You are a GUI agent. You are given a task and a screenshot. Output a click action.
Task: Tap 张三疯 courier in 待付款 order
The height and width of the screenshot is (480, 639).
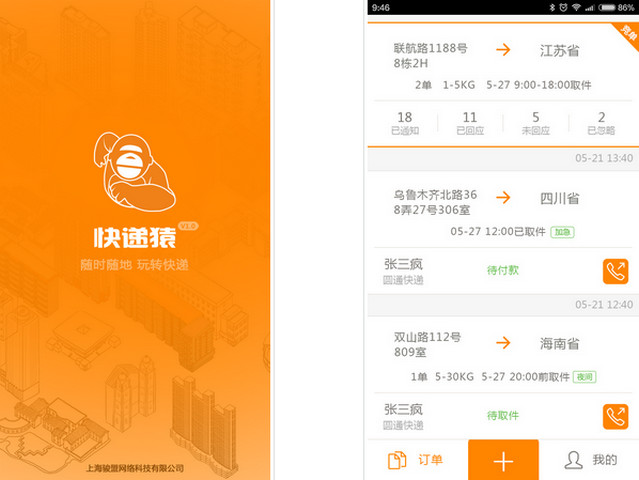point(403,264)
